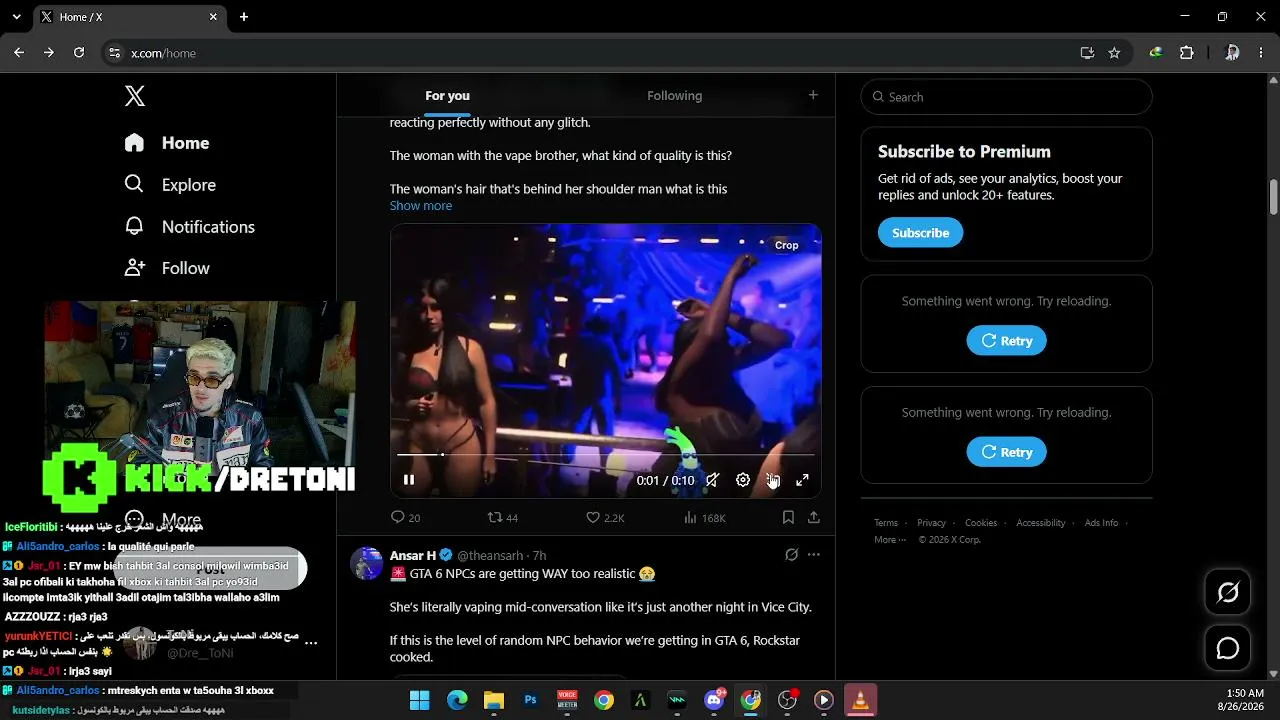This screenshot has height=720, width=1280.
Task: Retry loading the upper failed panel
Action: pos(1006,341)
